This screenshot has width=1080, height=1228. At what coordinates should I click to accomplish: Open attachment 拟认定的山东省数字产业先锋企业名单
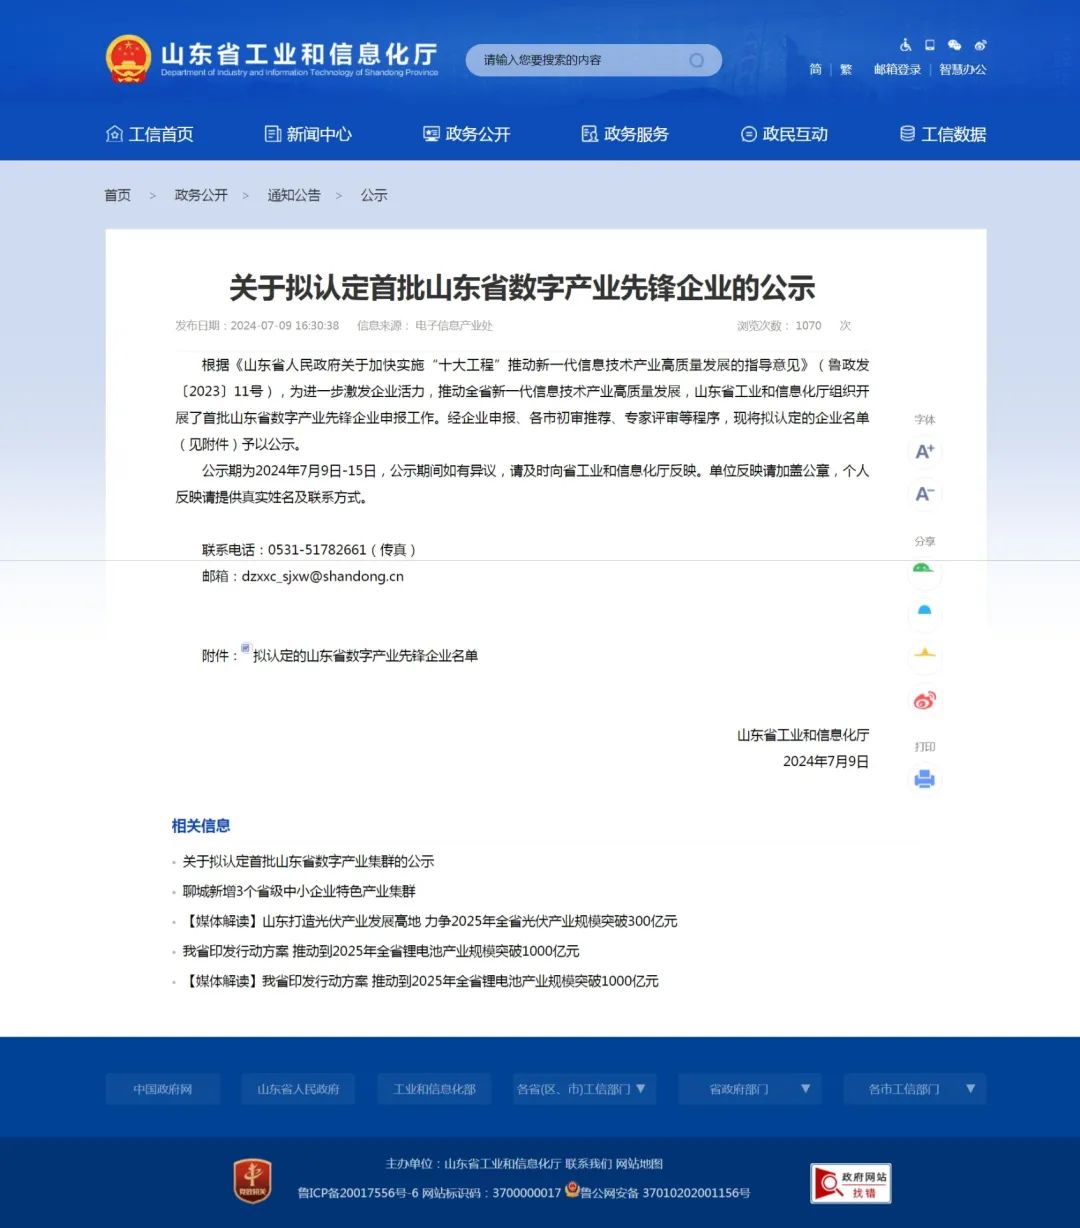point(365,656)
